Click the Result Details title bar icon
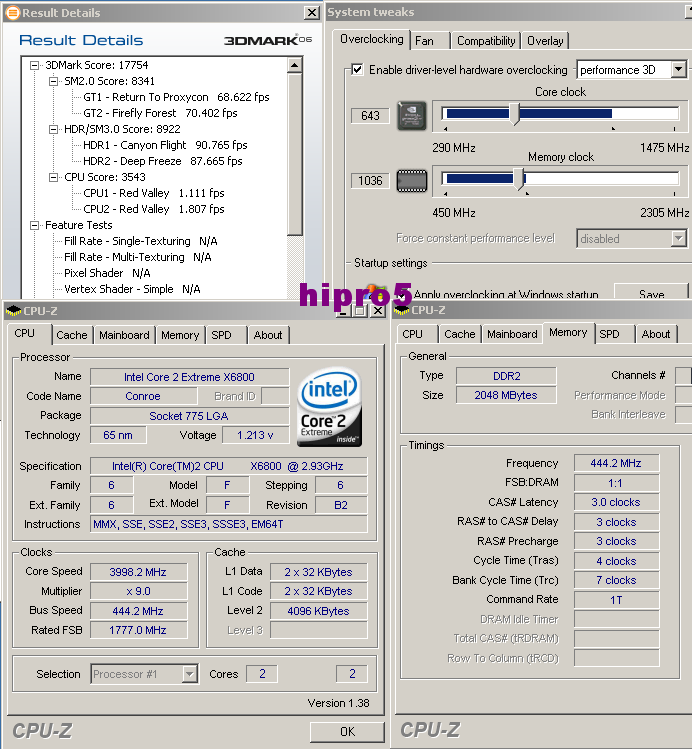The width and height of the screenshot is (692, 749). (12, 12)
